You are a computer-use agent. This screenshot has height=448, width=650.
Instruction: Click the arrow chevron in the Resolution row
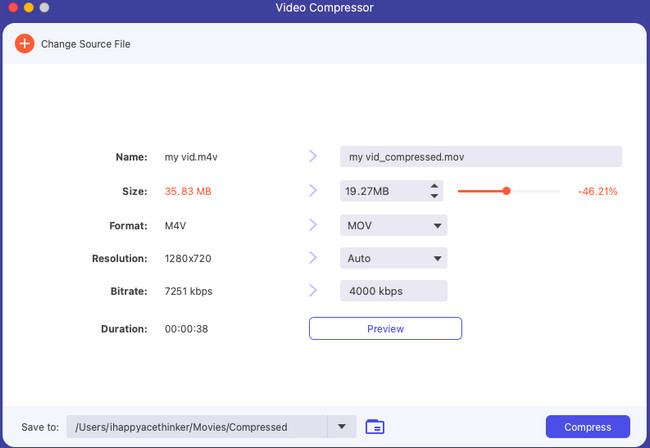pos(313,258)
